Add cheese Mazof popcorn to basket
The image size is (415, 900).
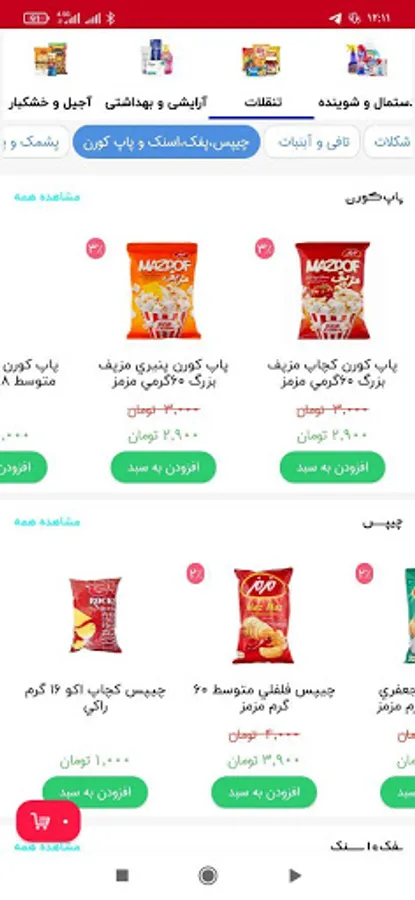[x=164, y=467]
